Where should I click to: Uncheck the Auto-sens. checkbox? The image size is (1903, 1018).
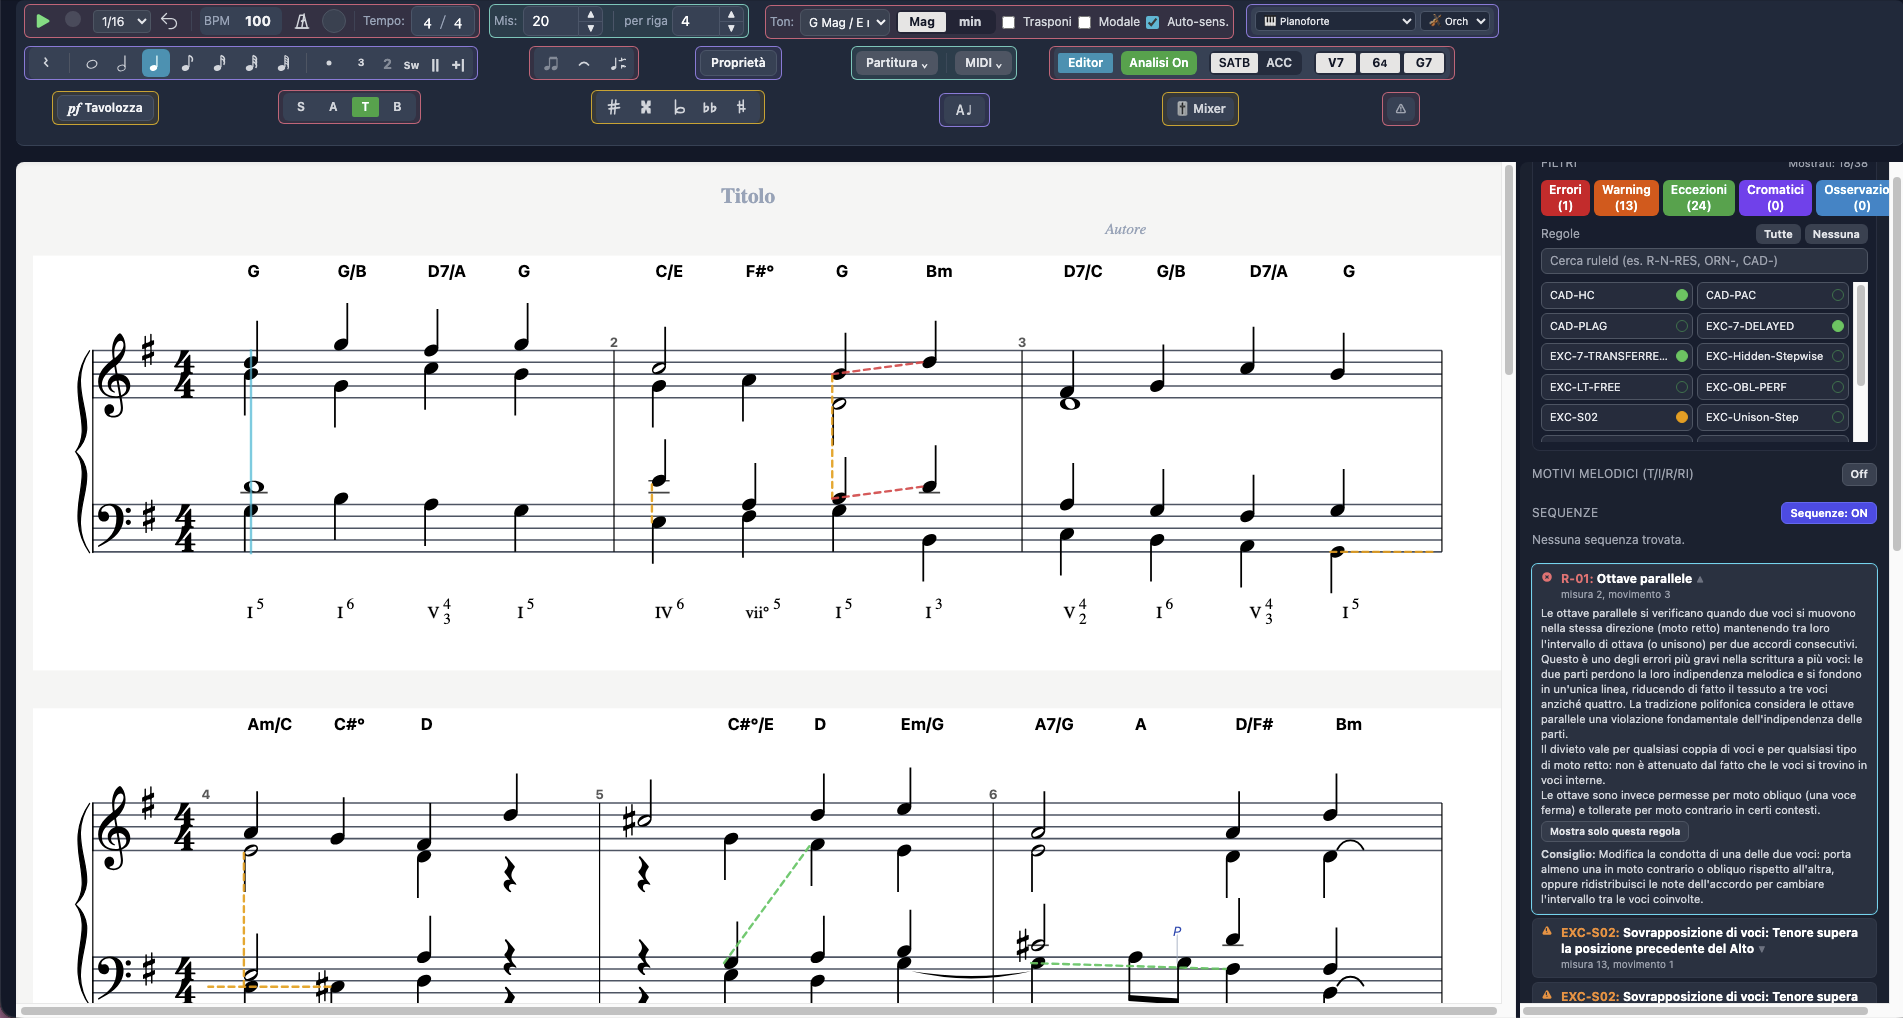coord(1152,22)
